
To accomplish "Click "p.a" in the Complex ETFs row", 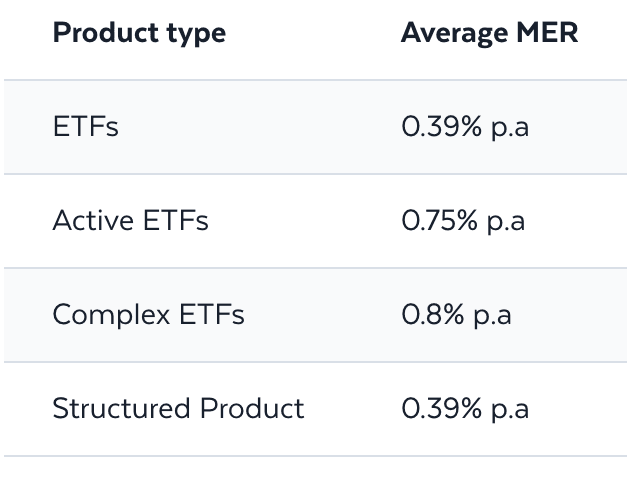I will [x=493, y=315].
